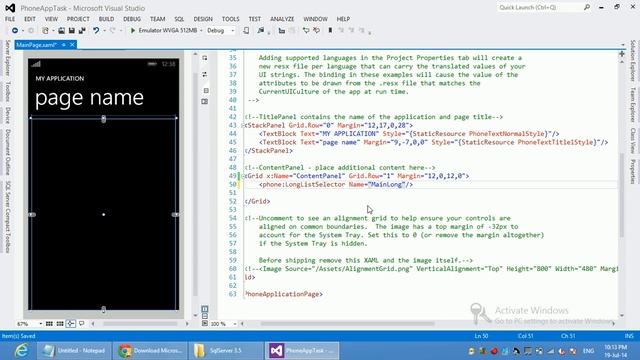640x360 pixels.
Task: Collapse the Grid ContentPanel region on line 49
Action: pos(244,176)
